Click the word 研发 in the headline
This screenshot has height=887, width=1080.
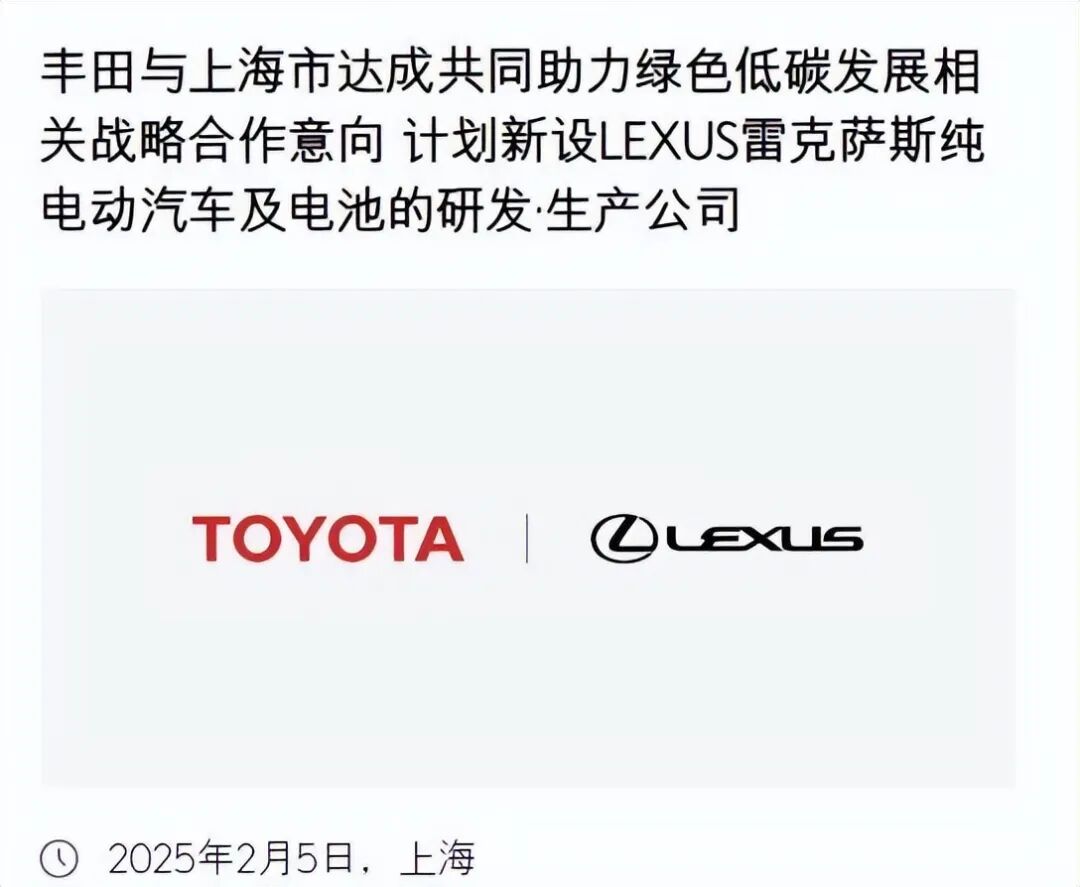click(x=486, y=209)
